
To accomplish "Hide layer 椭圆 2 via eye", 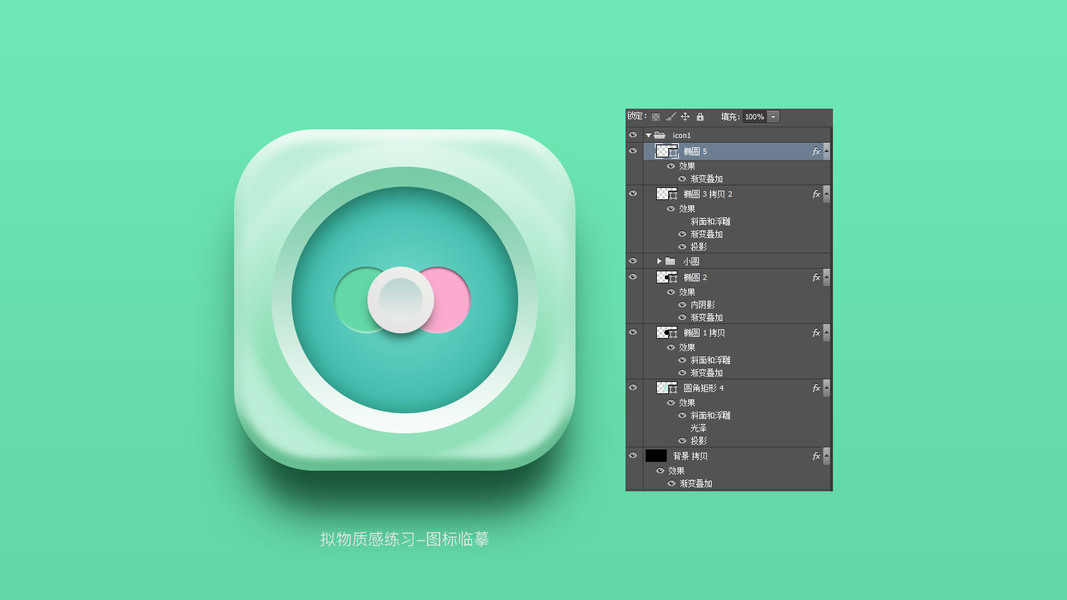I will [633, 277].
